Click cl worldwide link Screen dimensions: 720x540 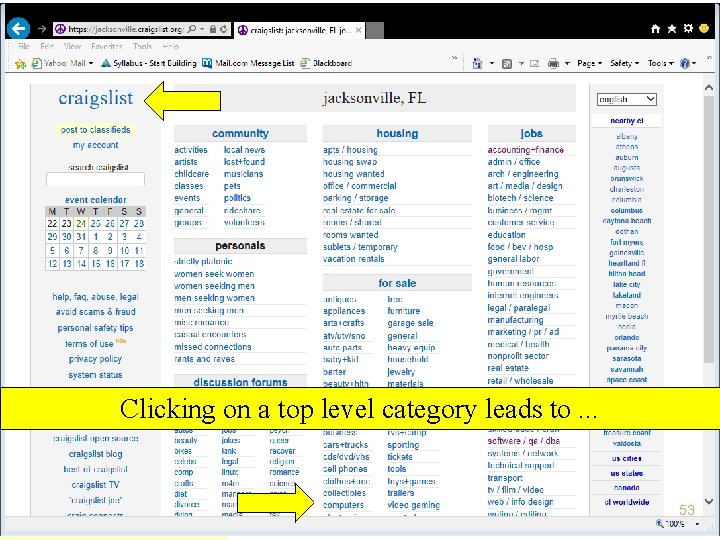[x=627, y=502]
